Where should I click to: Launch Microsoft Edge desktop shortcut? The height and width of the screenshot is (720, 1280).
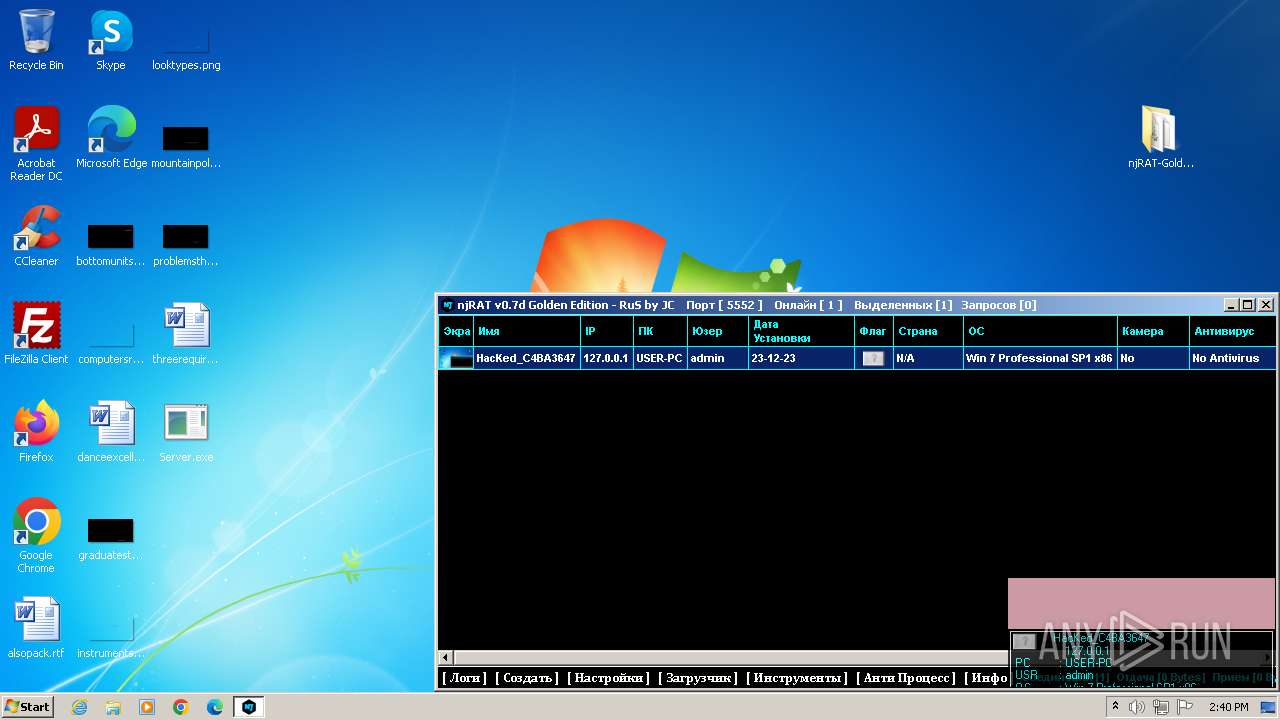click(111, 138)
